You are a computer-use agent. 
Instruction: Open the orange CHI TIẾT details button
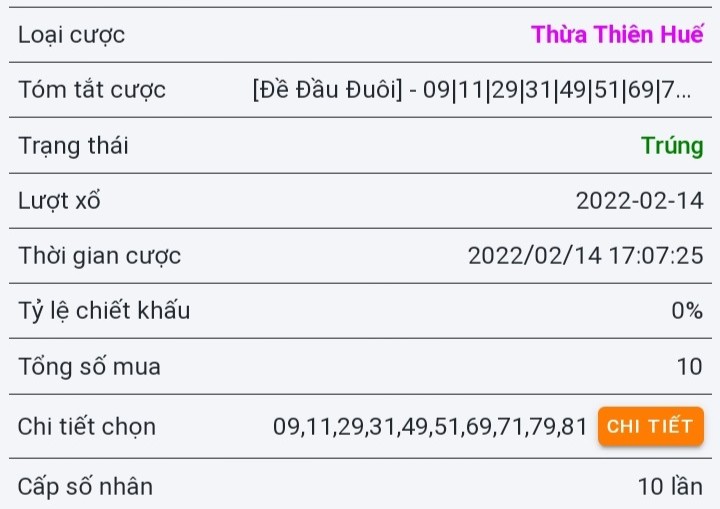coord(651,426)
